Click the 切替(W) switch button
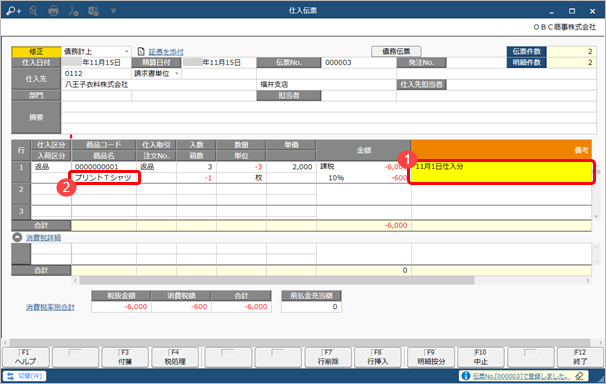 [25, 376]
